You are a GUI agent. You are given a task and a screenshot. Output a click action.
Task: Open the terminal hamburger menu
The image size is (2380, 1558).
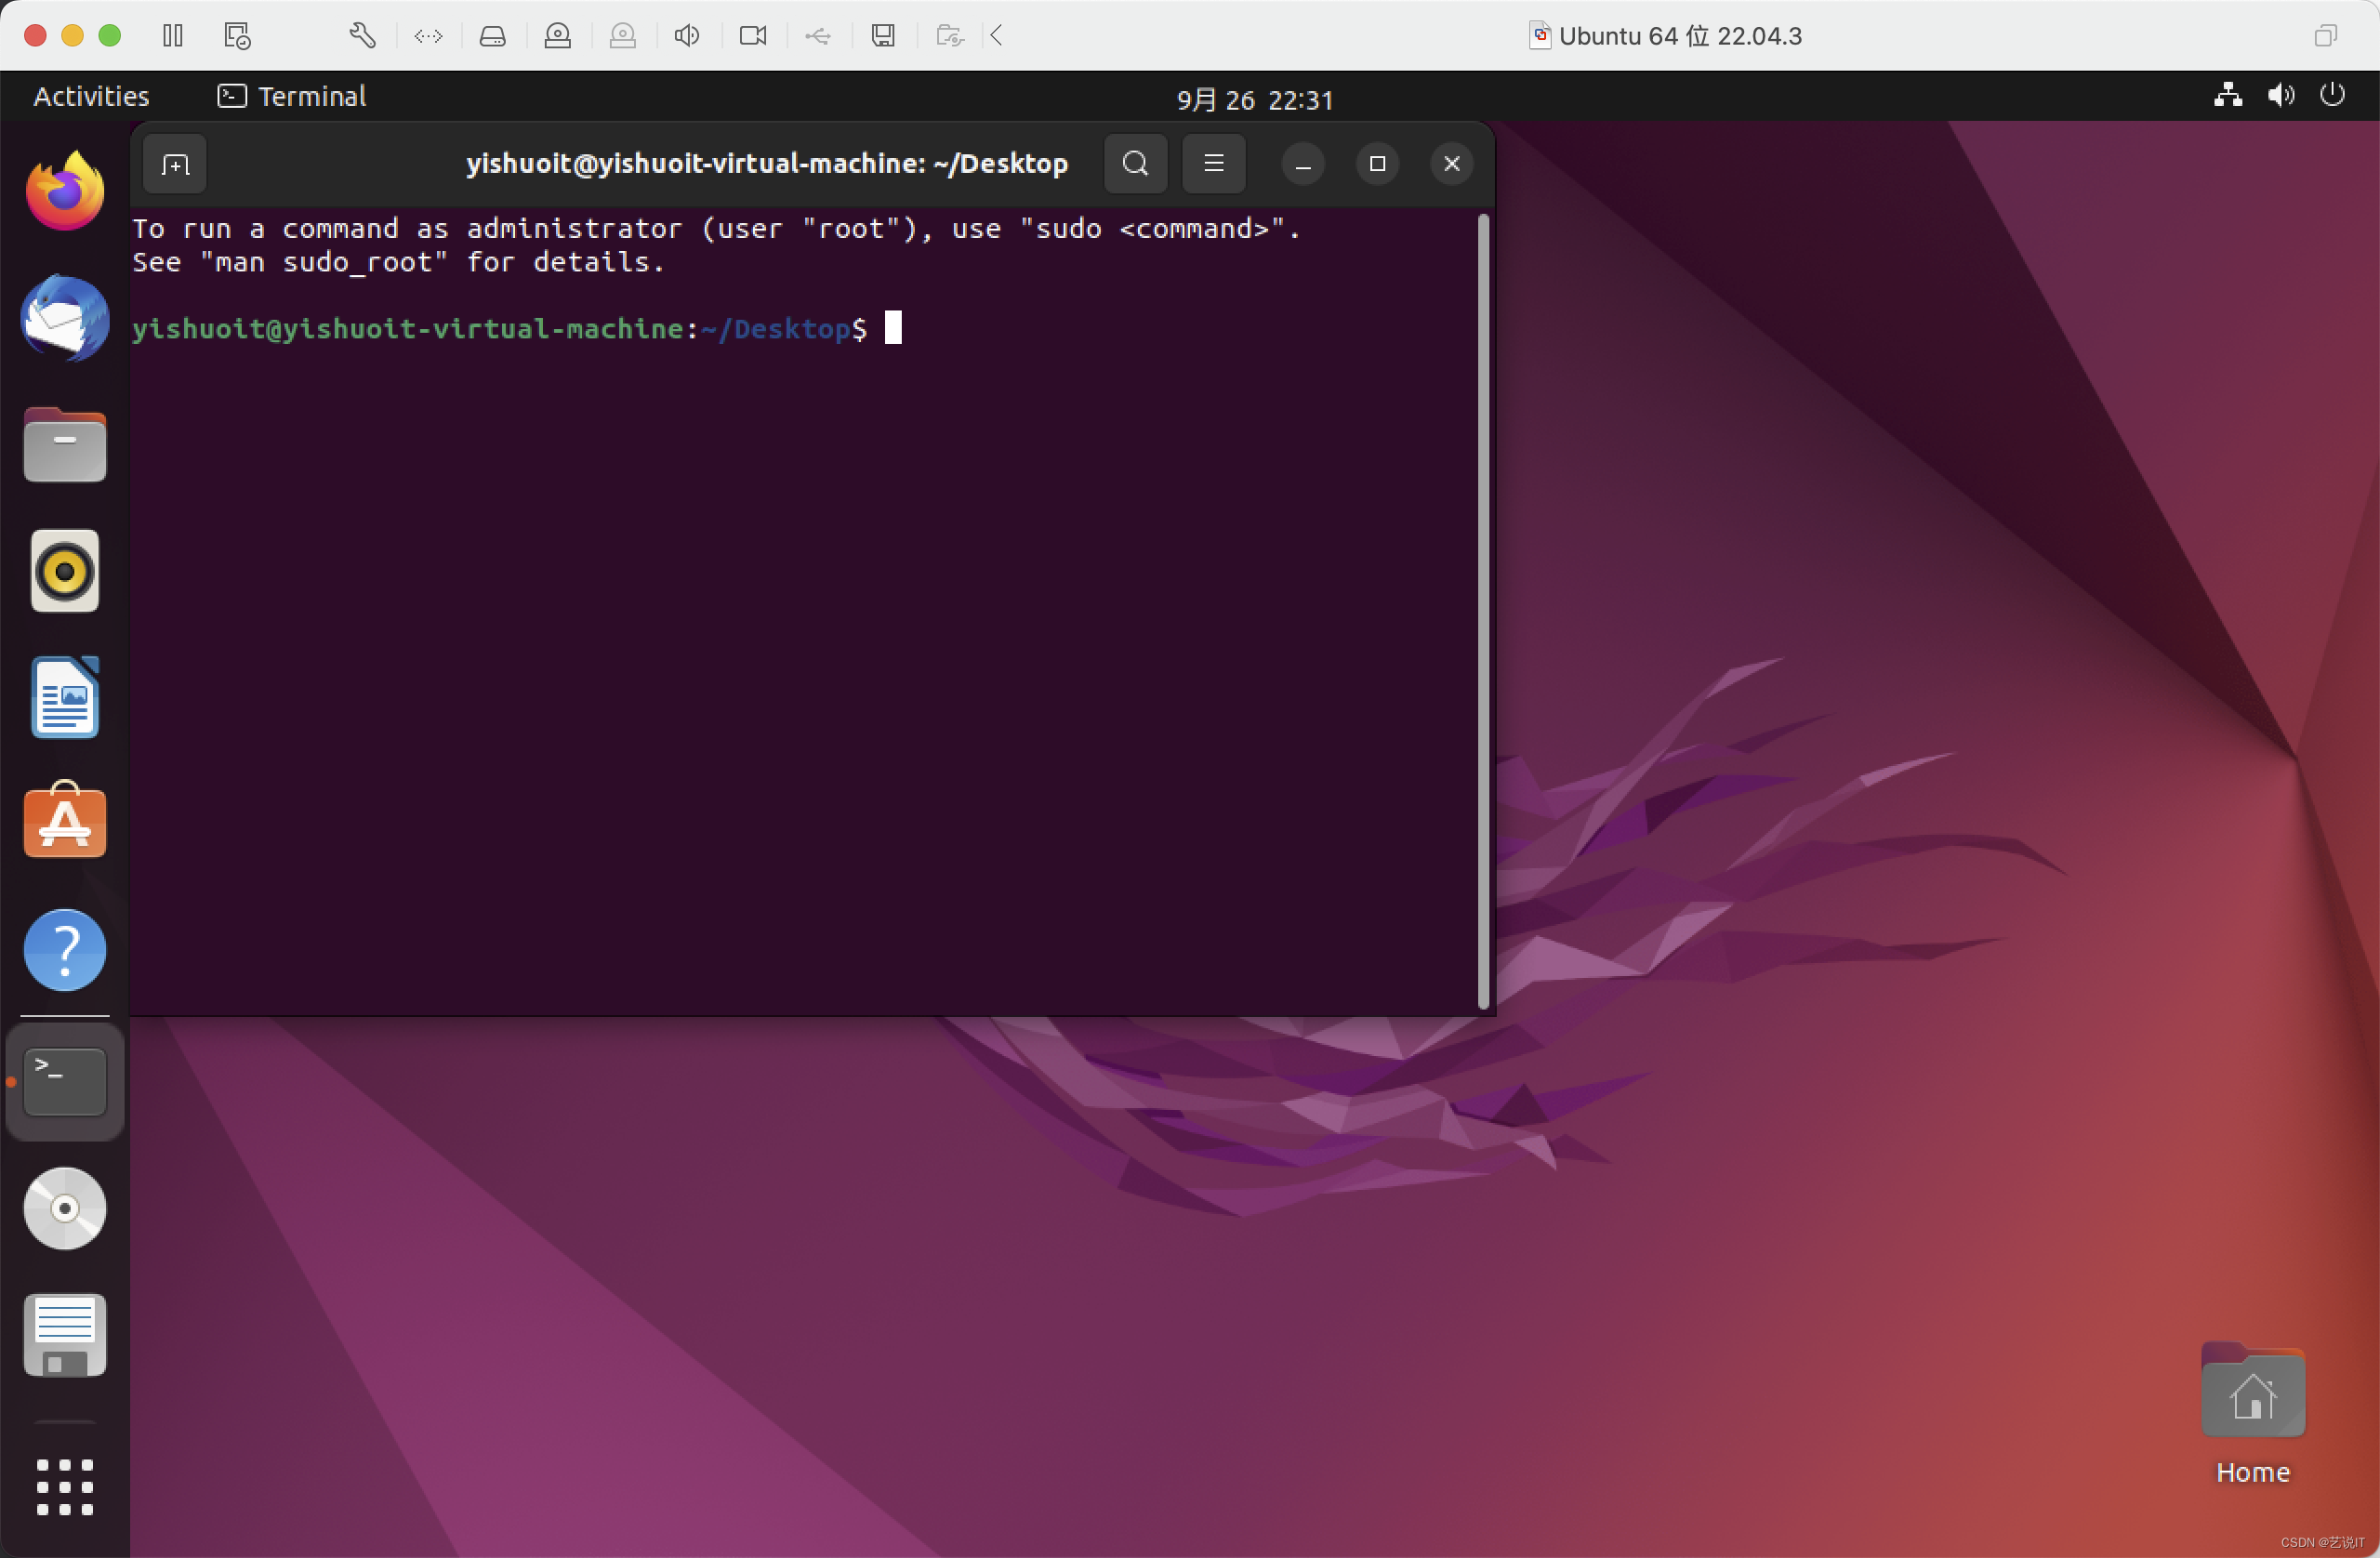click(1213, 164)
